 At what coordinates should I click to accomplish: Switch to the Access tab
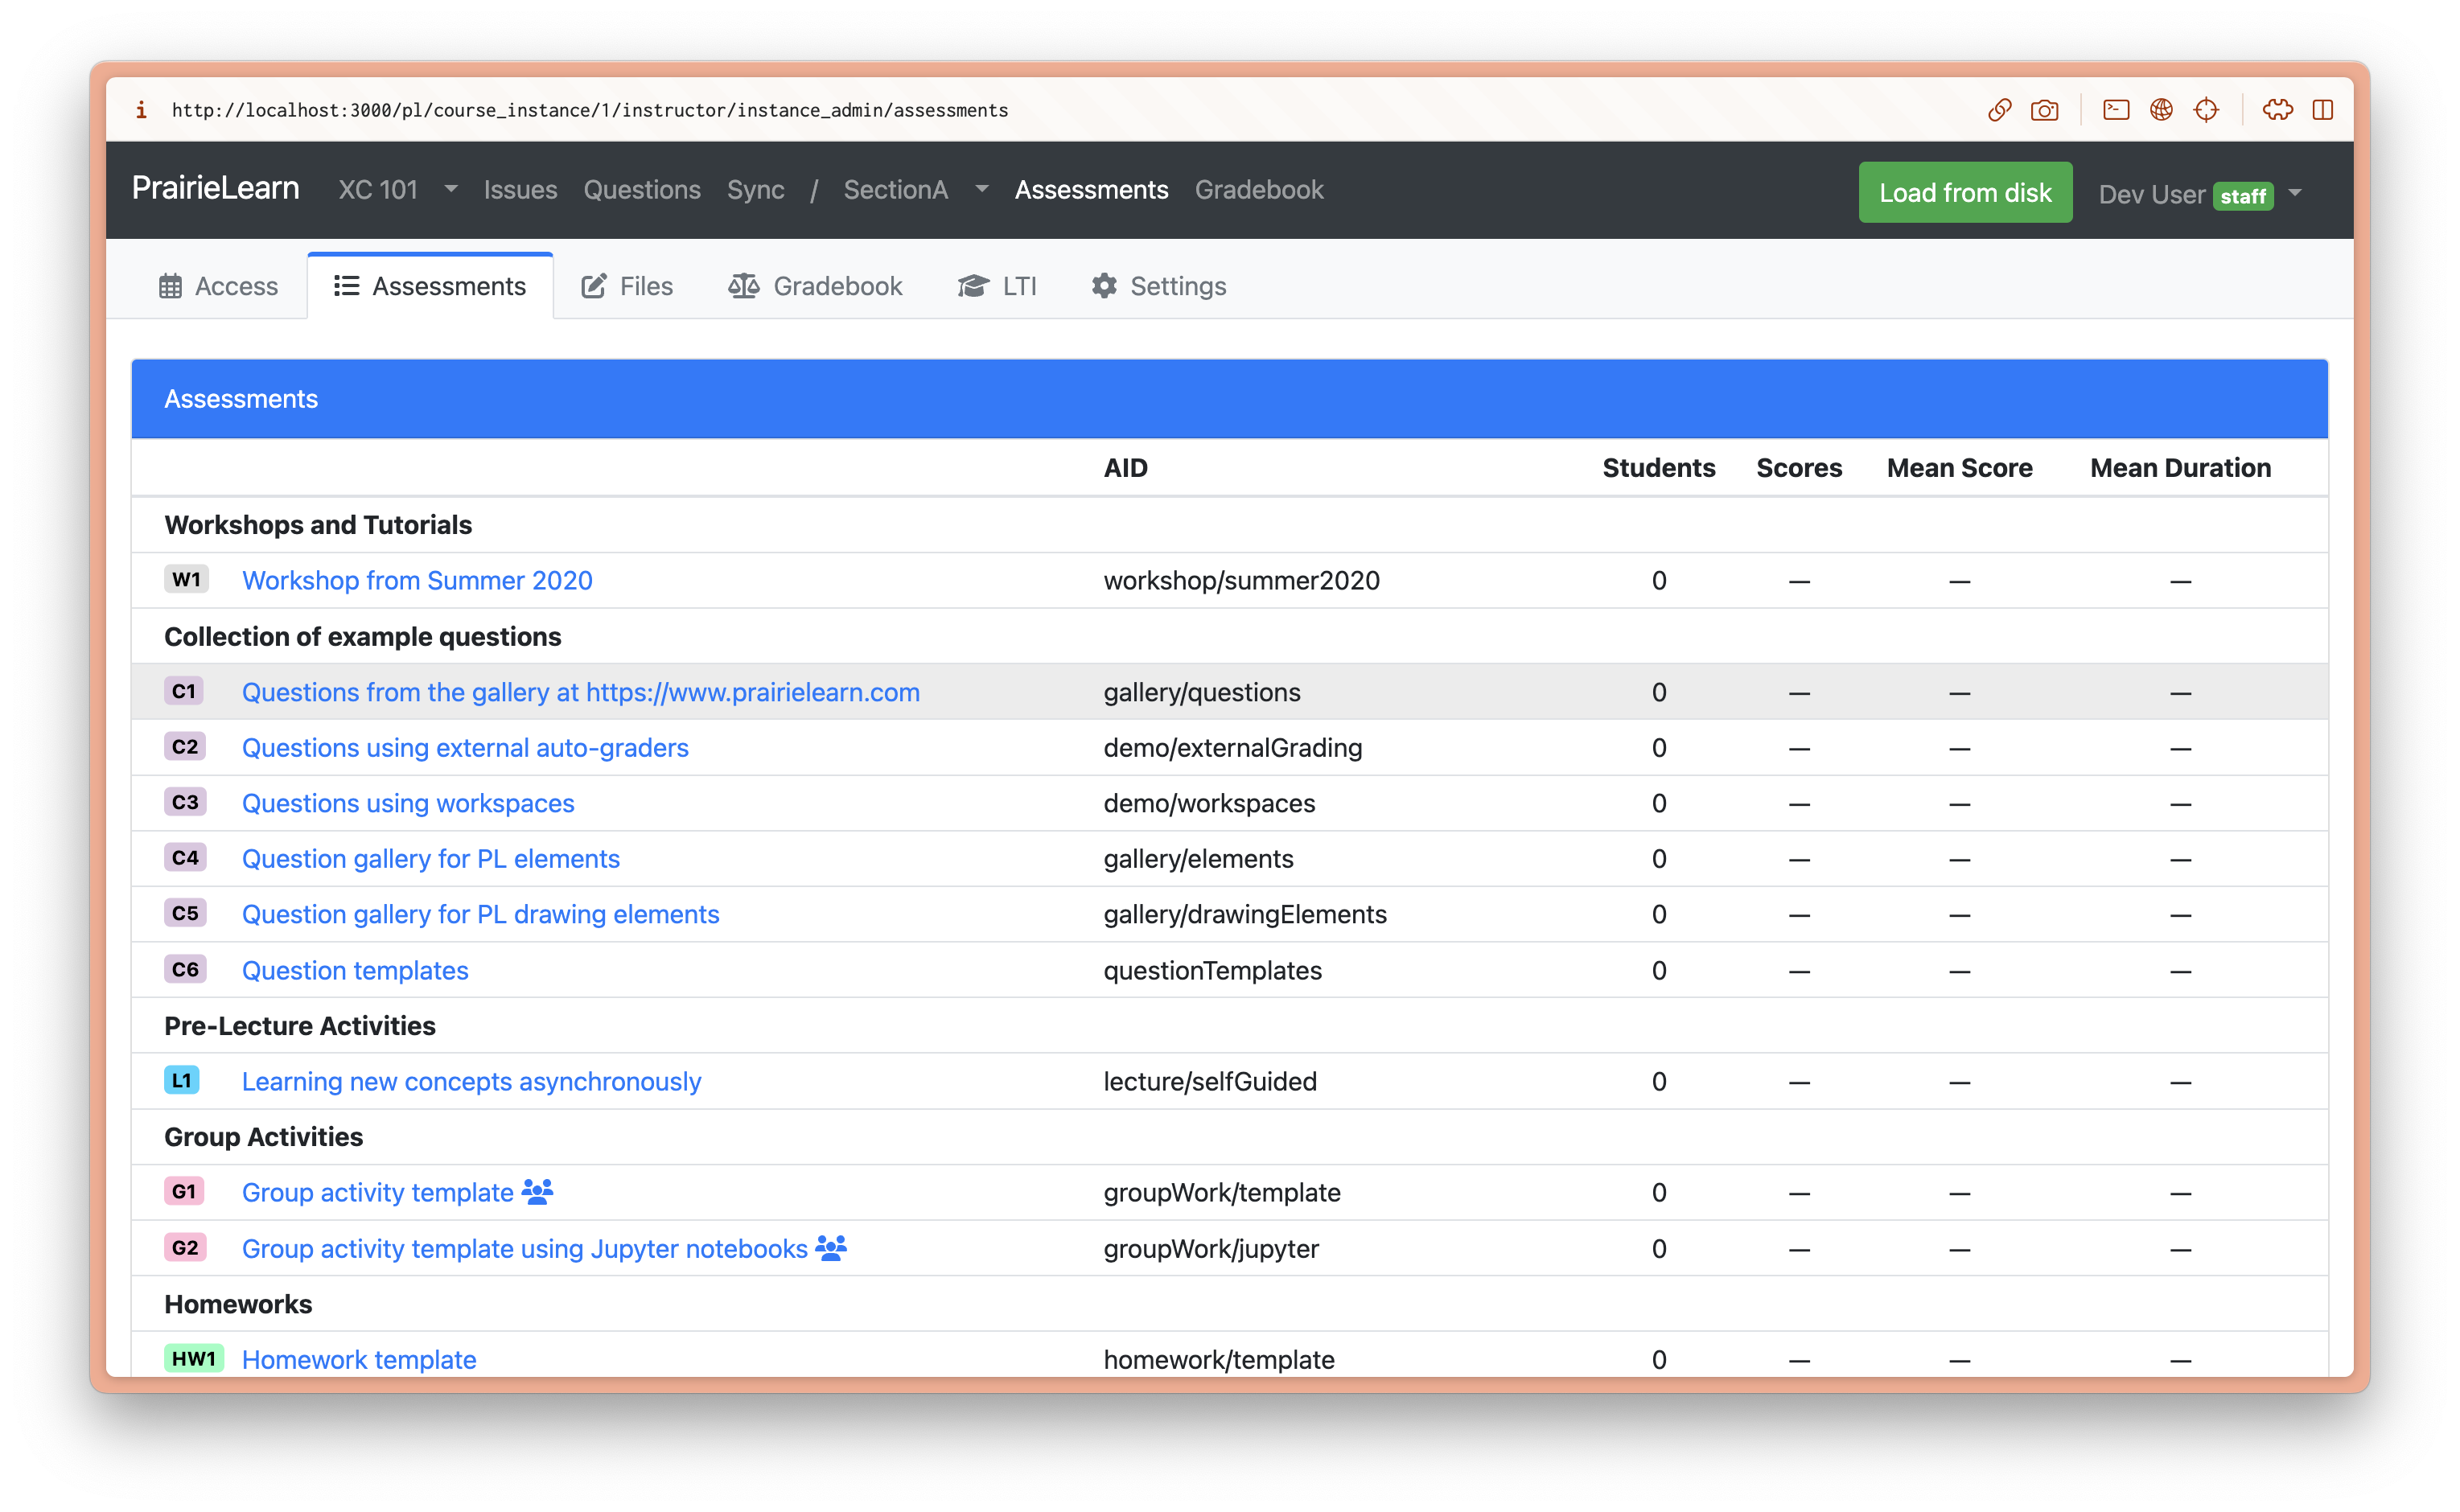point(218,286)
